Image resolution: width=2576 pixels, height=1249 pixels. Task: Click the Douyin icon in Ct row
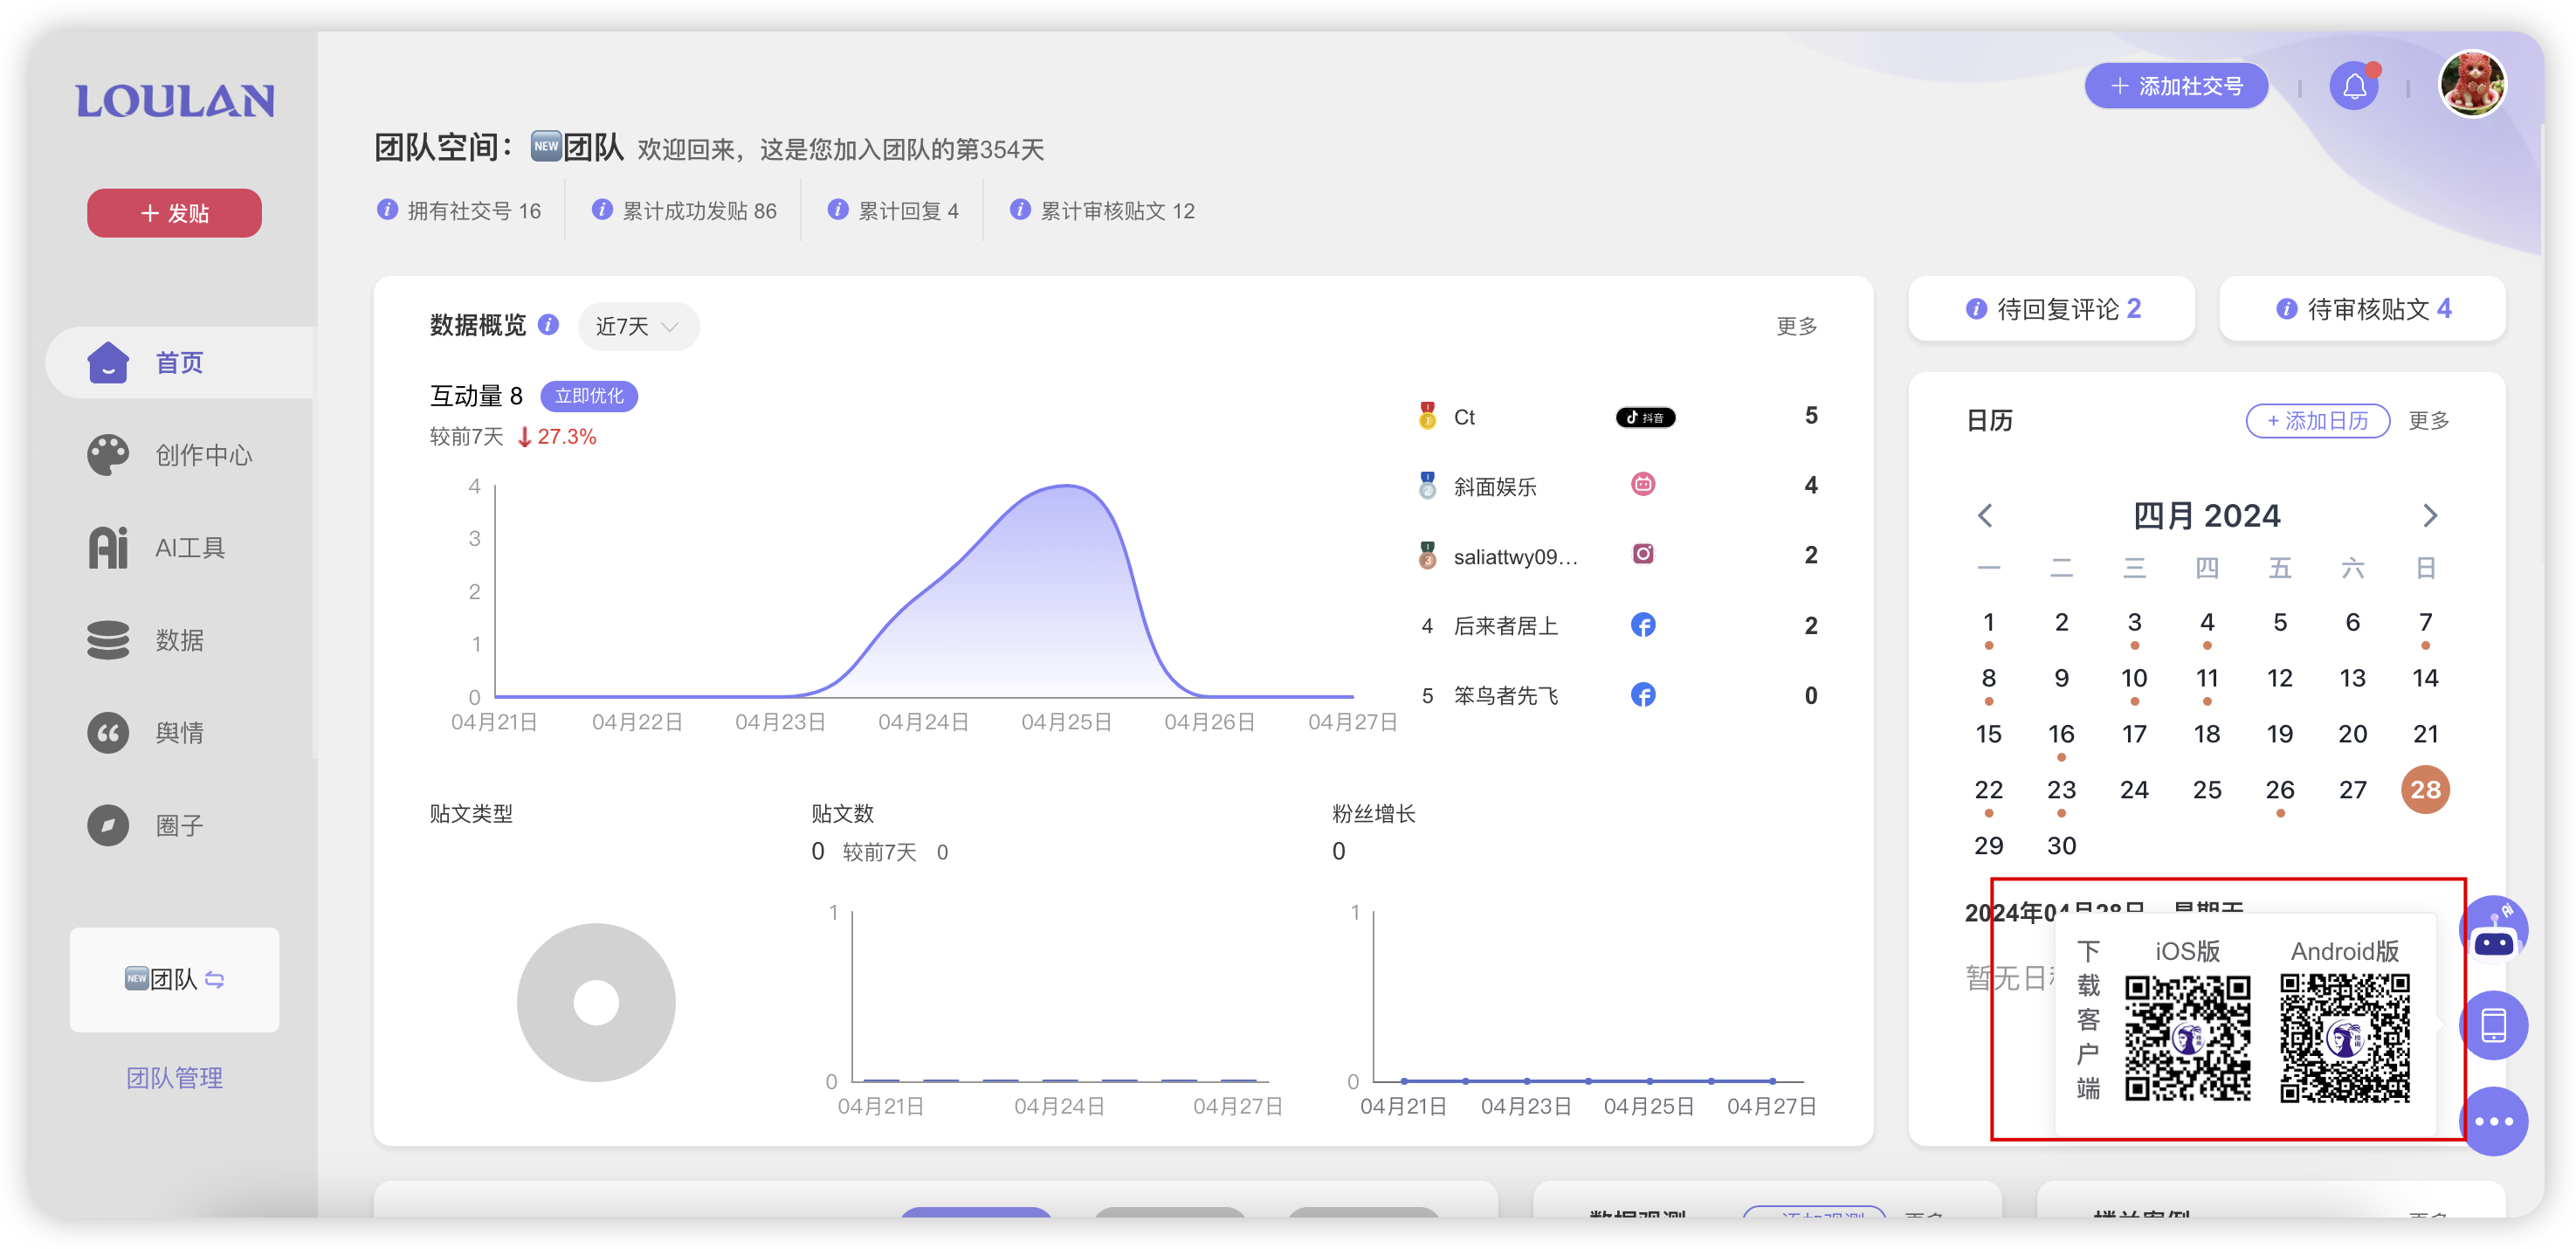coord(1645,417)
